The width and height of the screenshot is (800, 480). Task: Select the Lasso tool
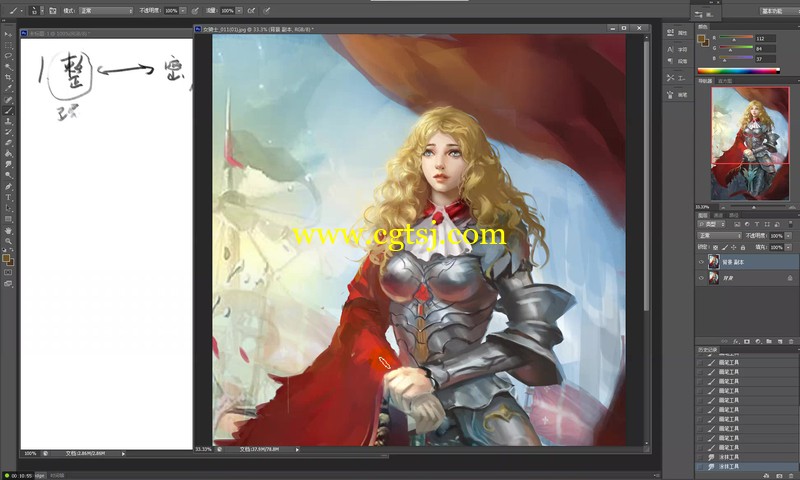tap(8, 56)
